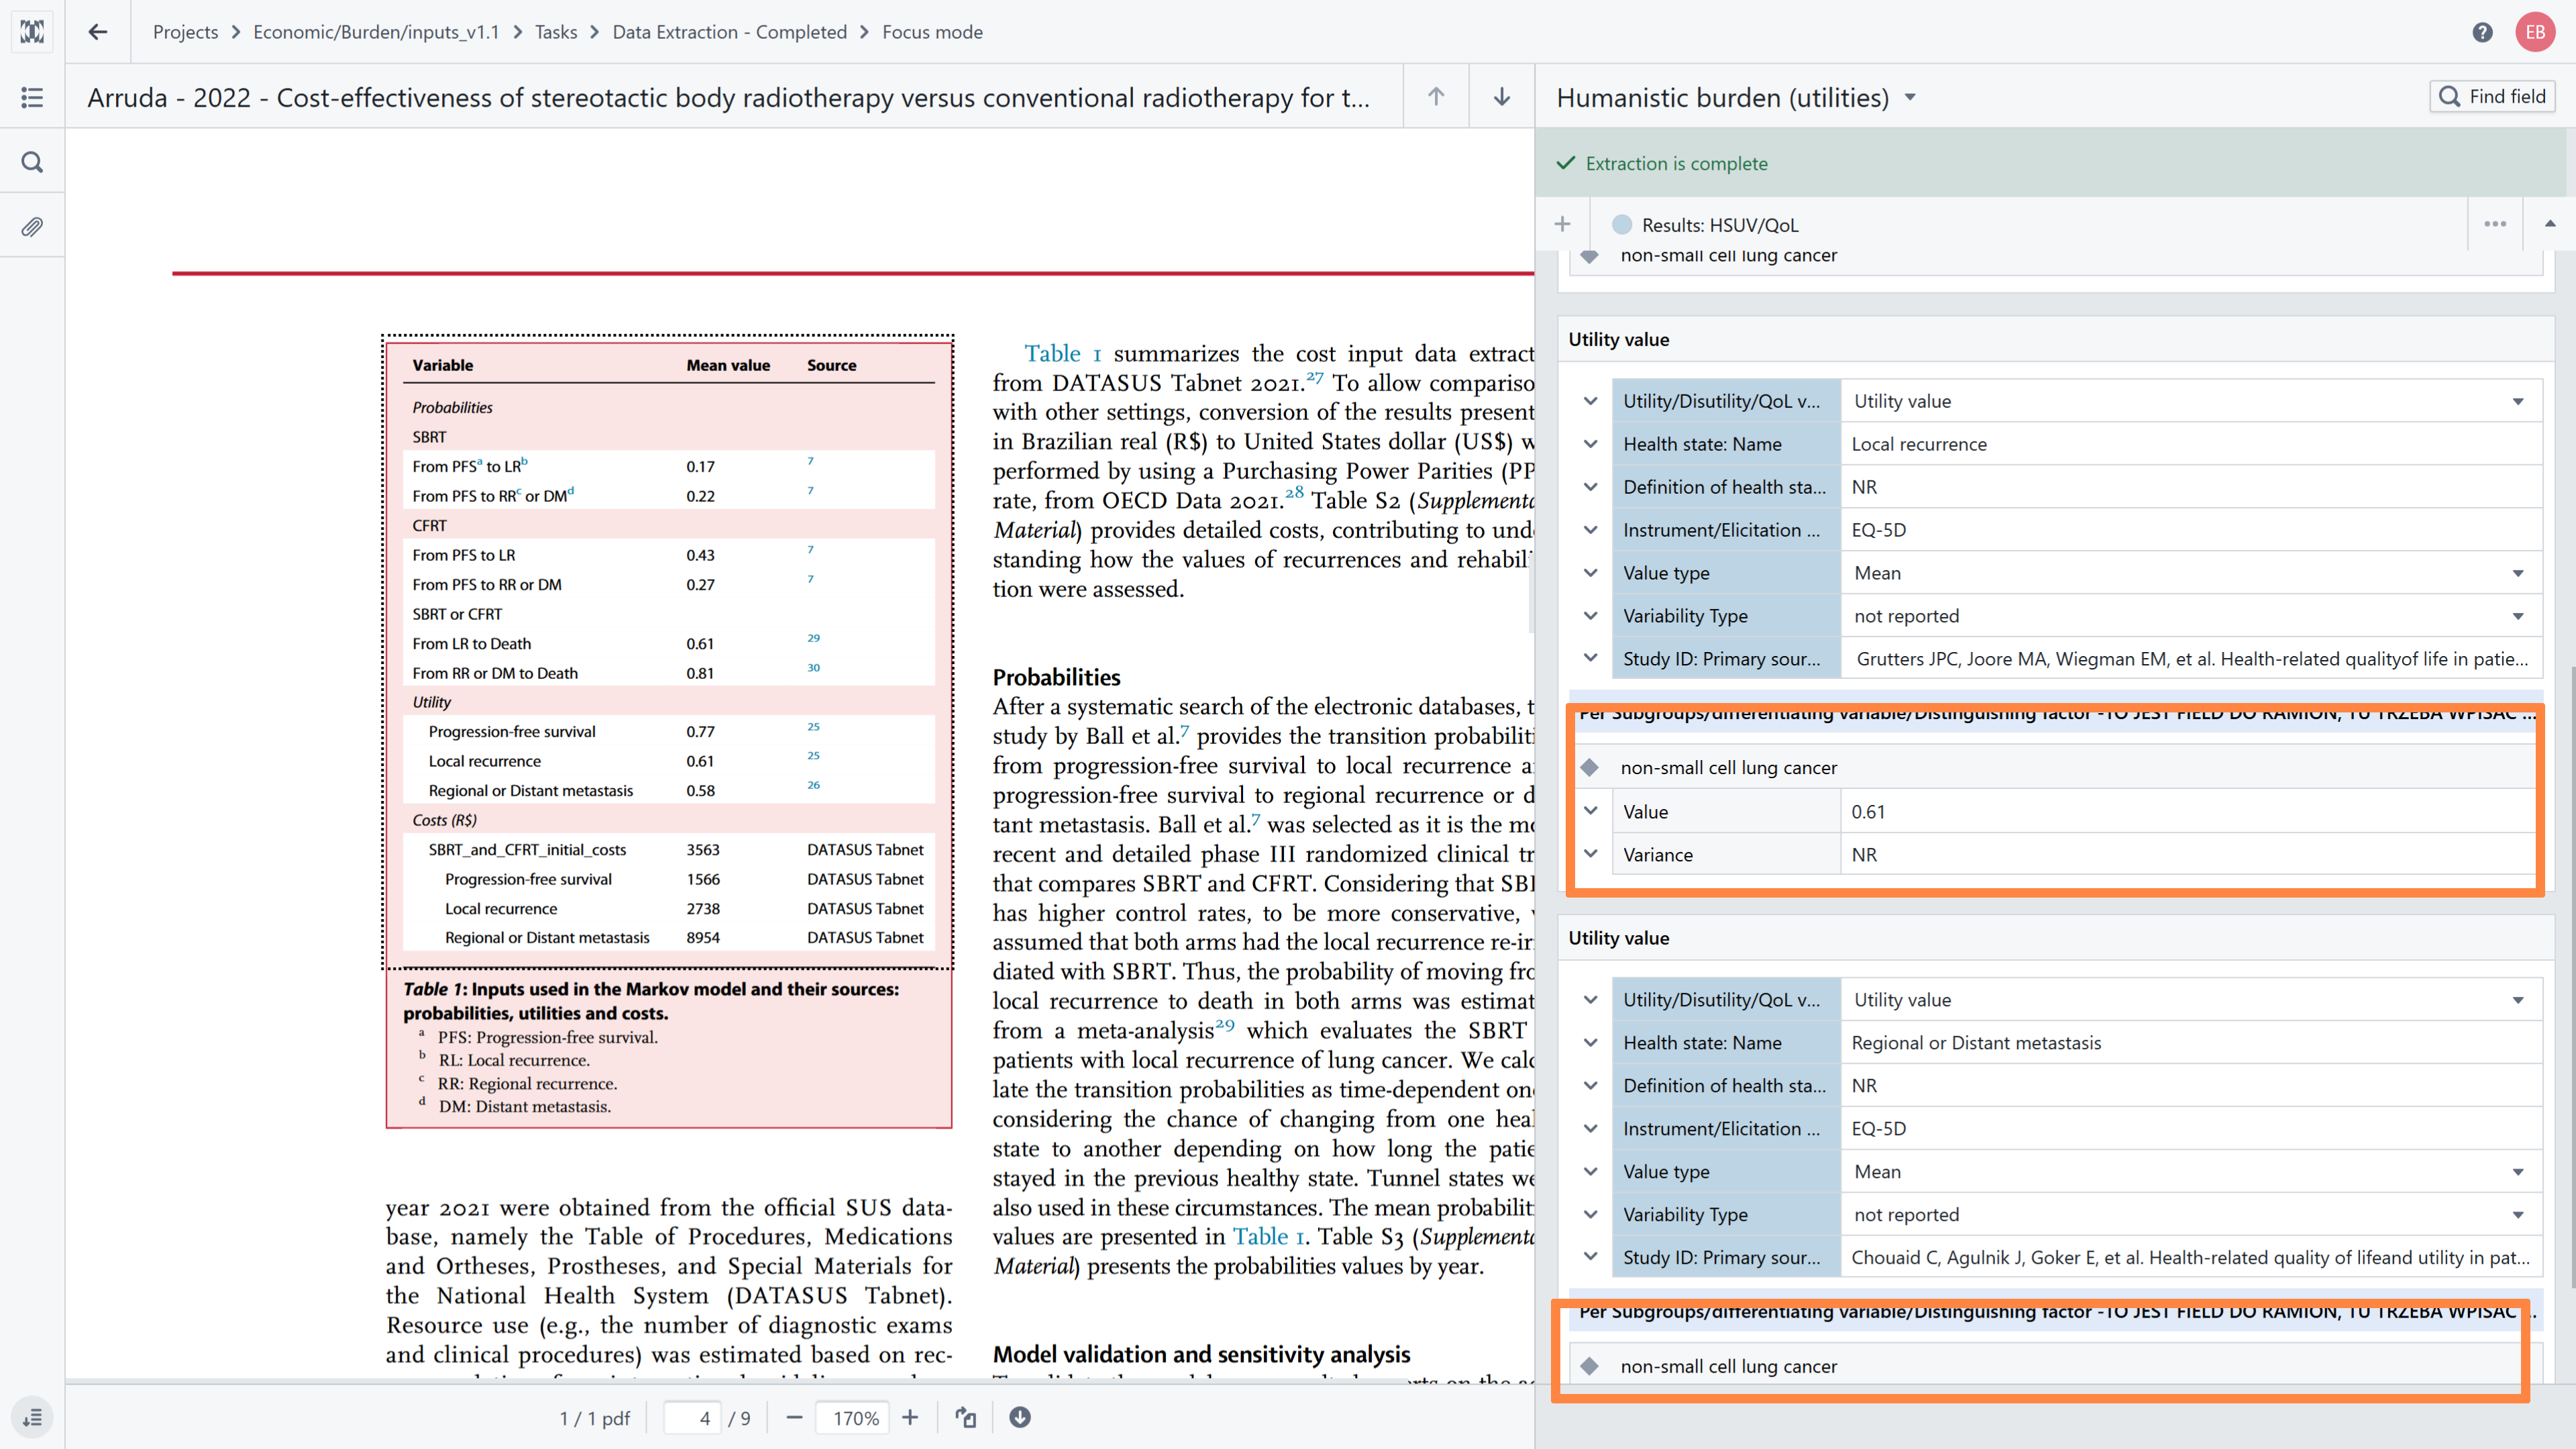Screen dimensions: 2576x1449
Task: Open the EB user avatar menu
Action: coord(2535,32)
